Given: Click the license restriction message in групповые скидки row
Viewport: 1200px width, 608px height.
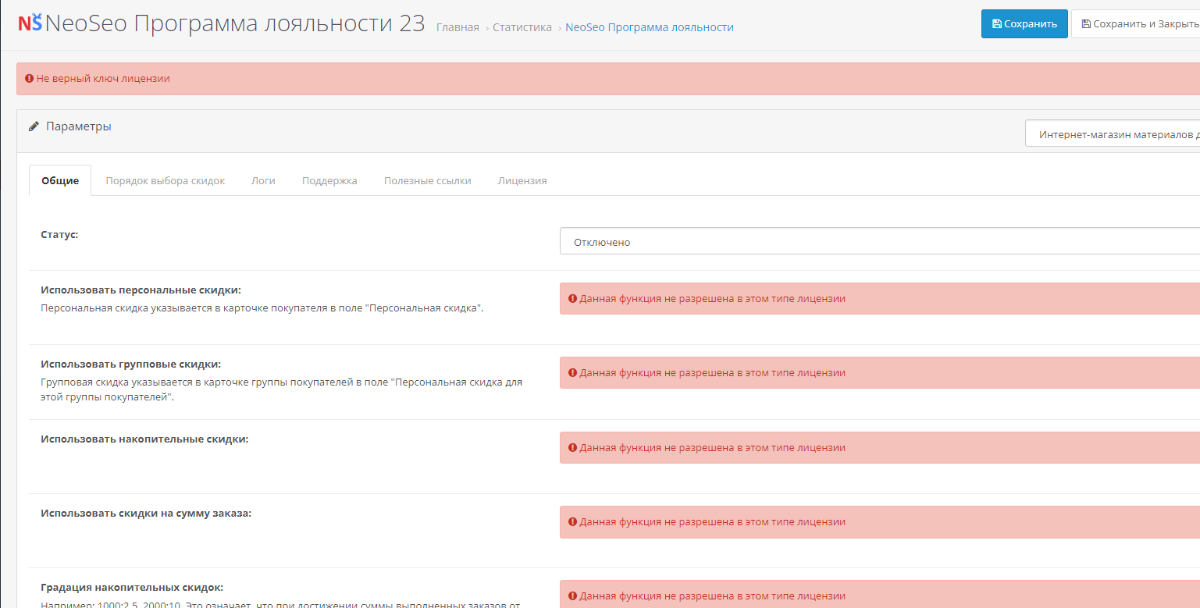Looking at the screenshot, I should point(712,373).
